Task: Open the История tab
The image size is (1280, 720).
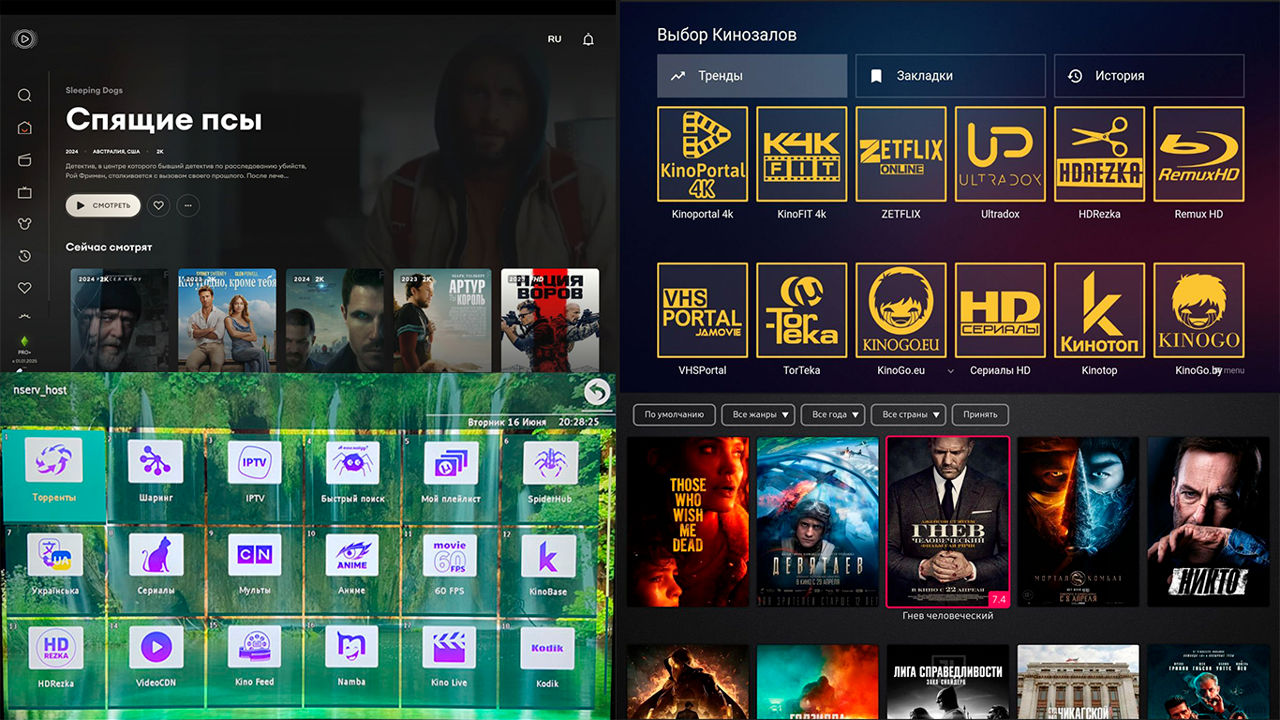Action: [x=1148, y=75]
